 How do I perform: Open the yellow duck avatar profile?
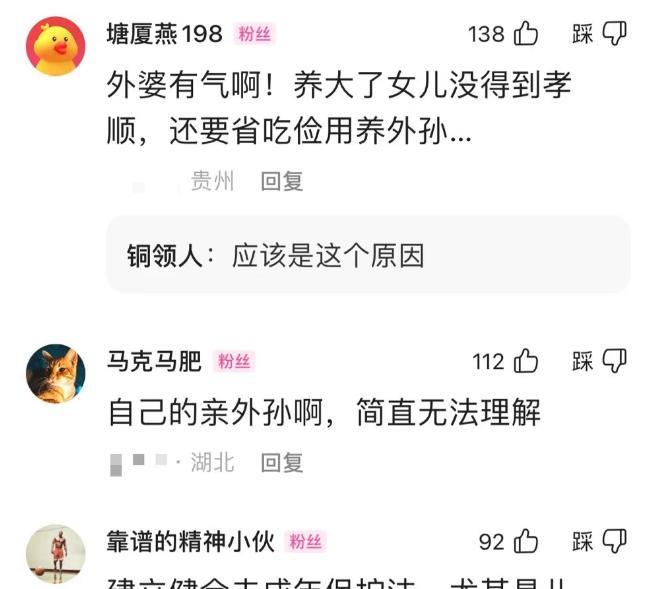56,46
